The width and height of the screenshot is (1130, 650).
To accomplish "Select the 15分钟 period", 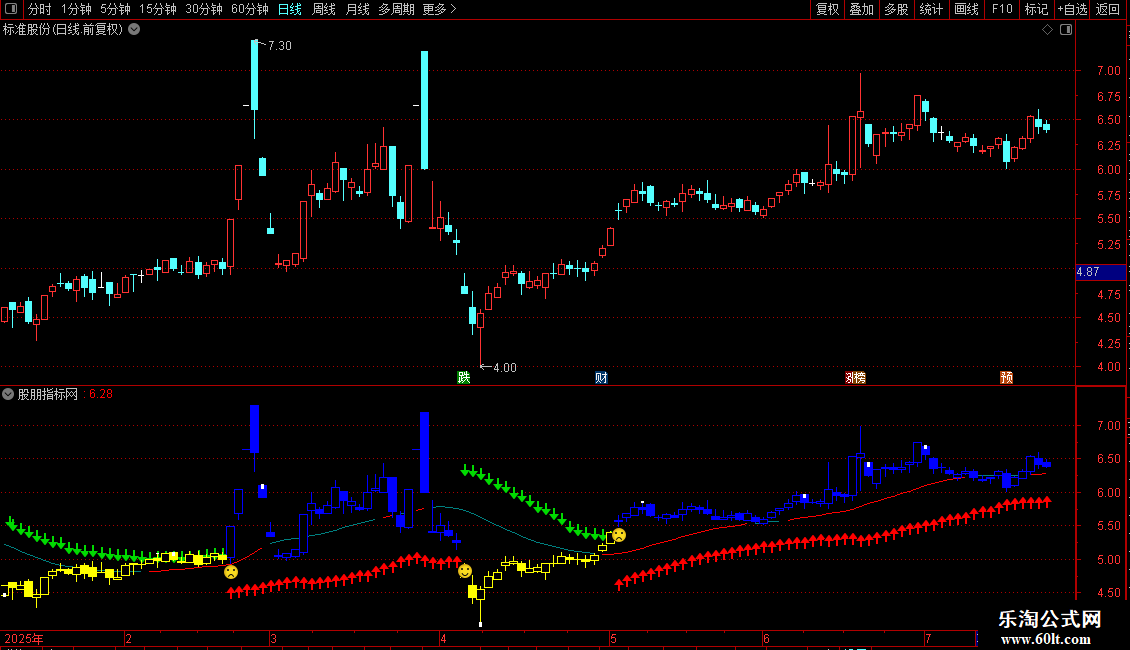I will [x=157, y=9].
